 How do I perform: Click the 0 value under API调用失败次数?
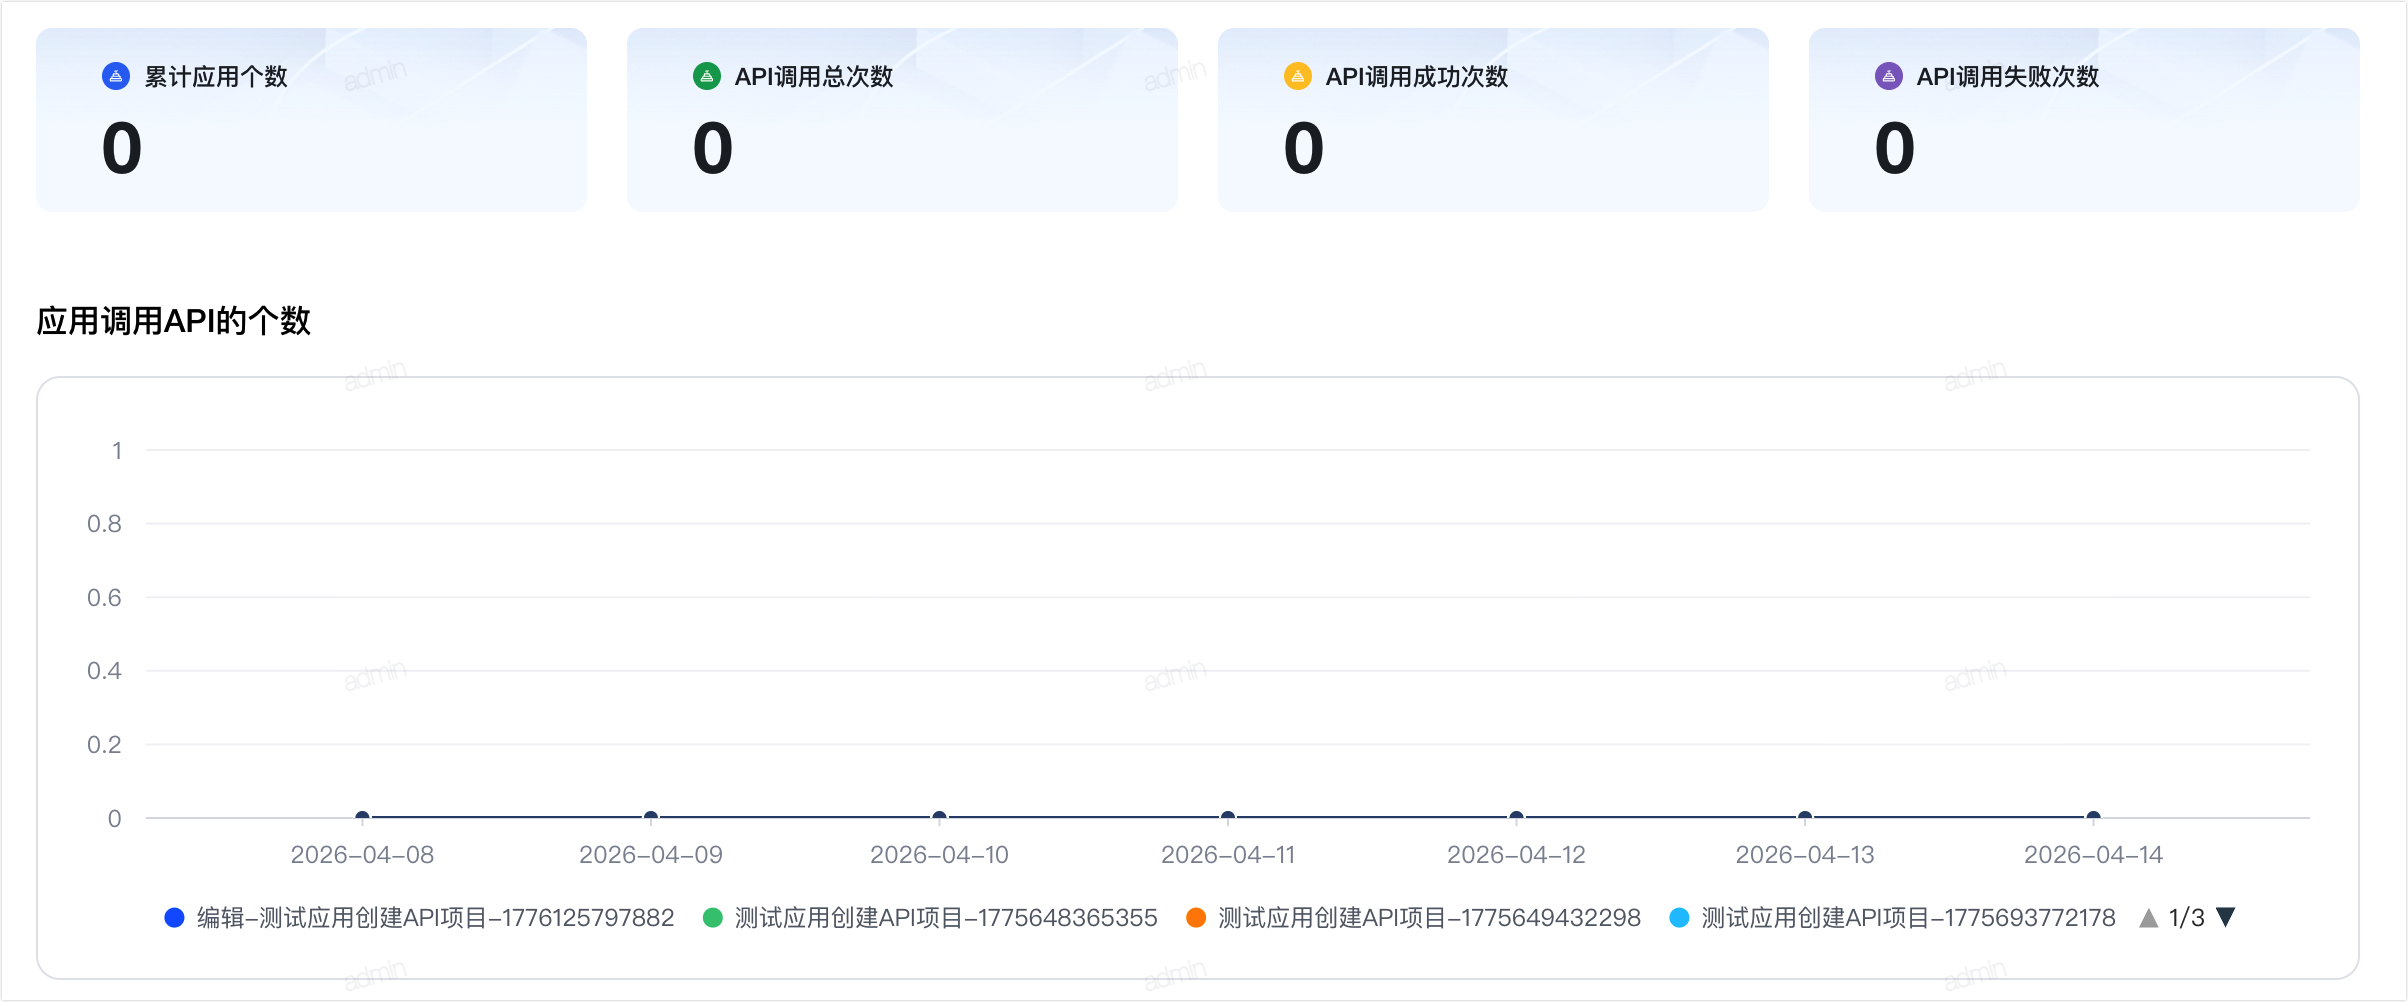(x=1895, y=148)
